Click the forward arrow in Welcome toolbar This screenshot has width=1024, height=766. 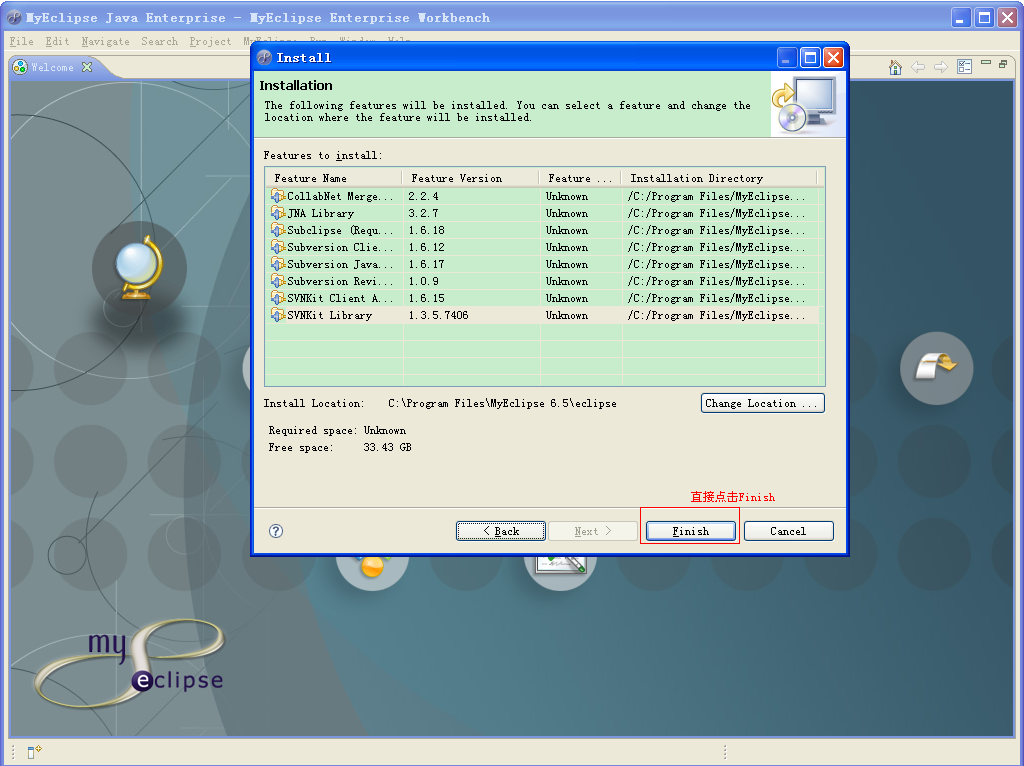point(941,67)
